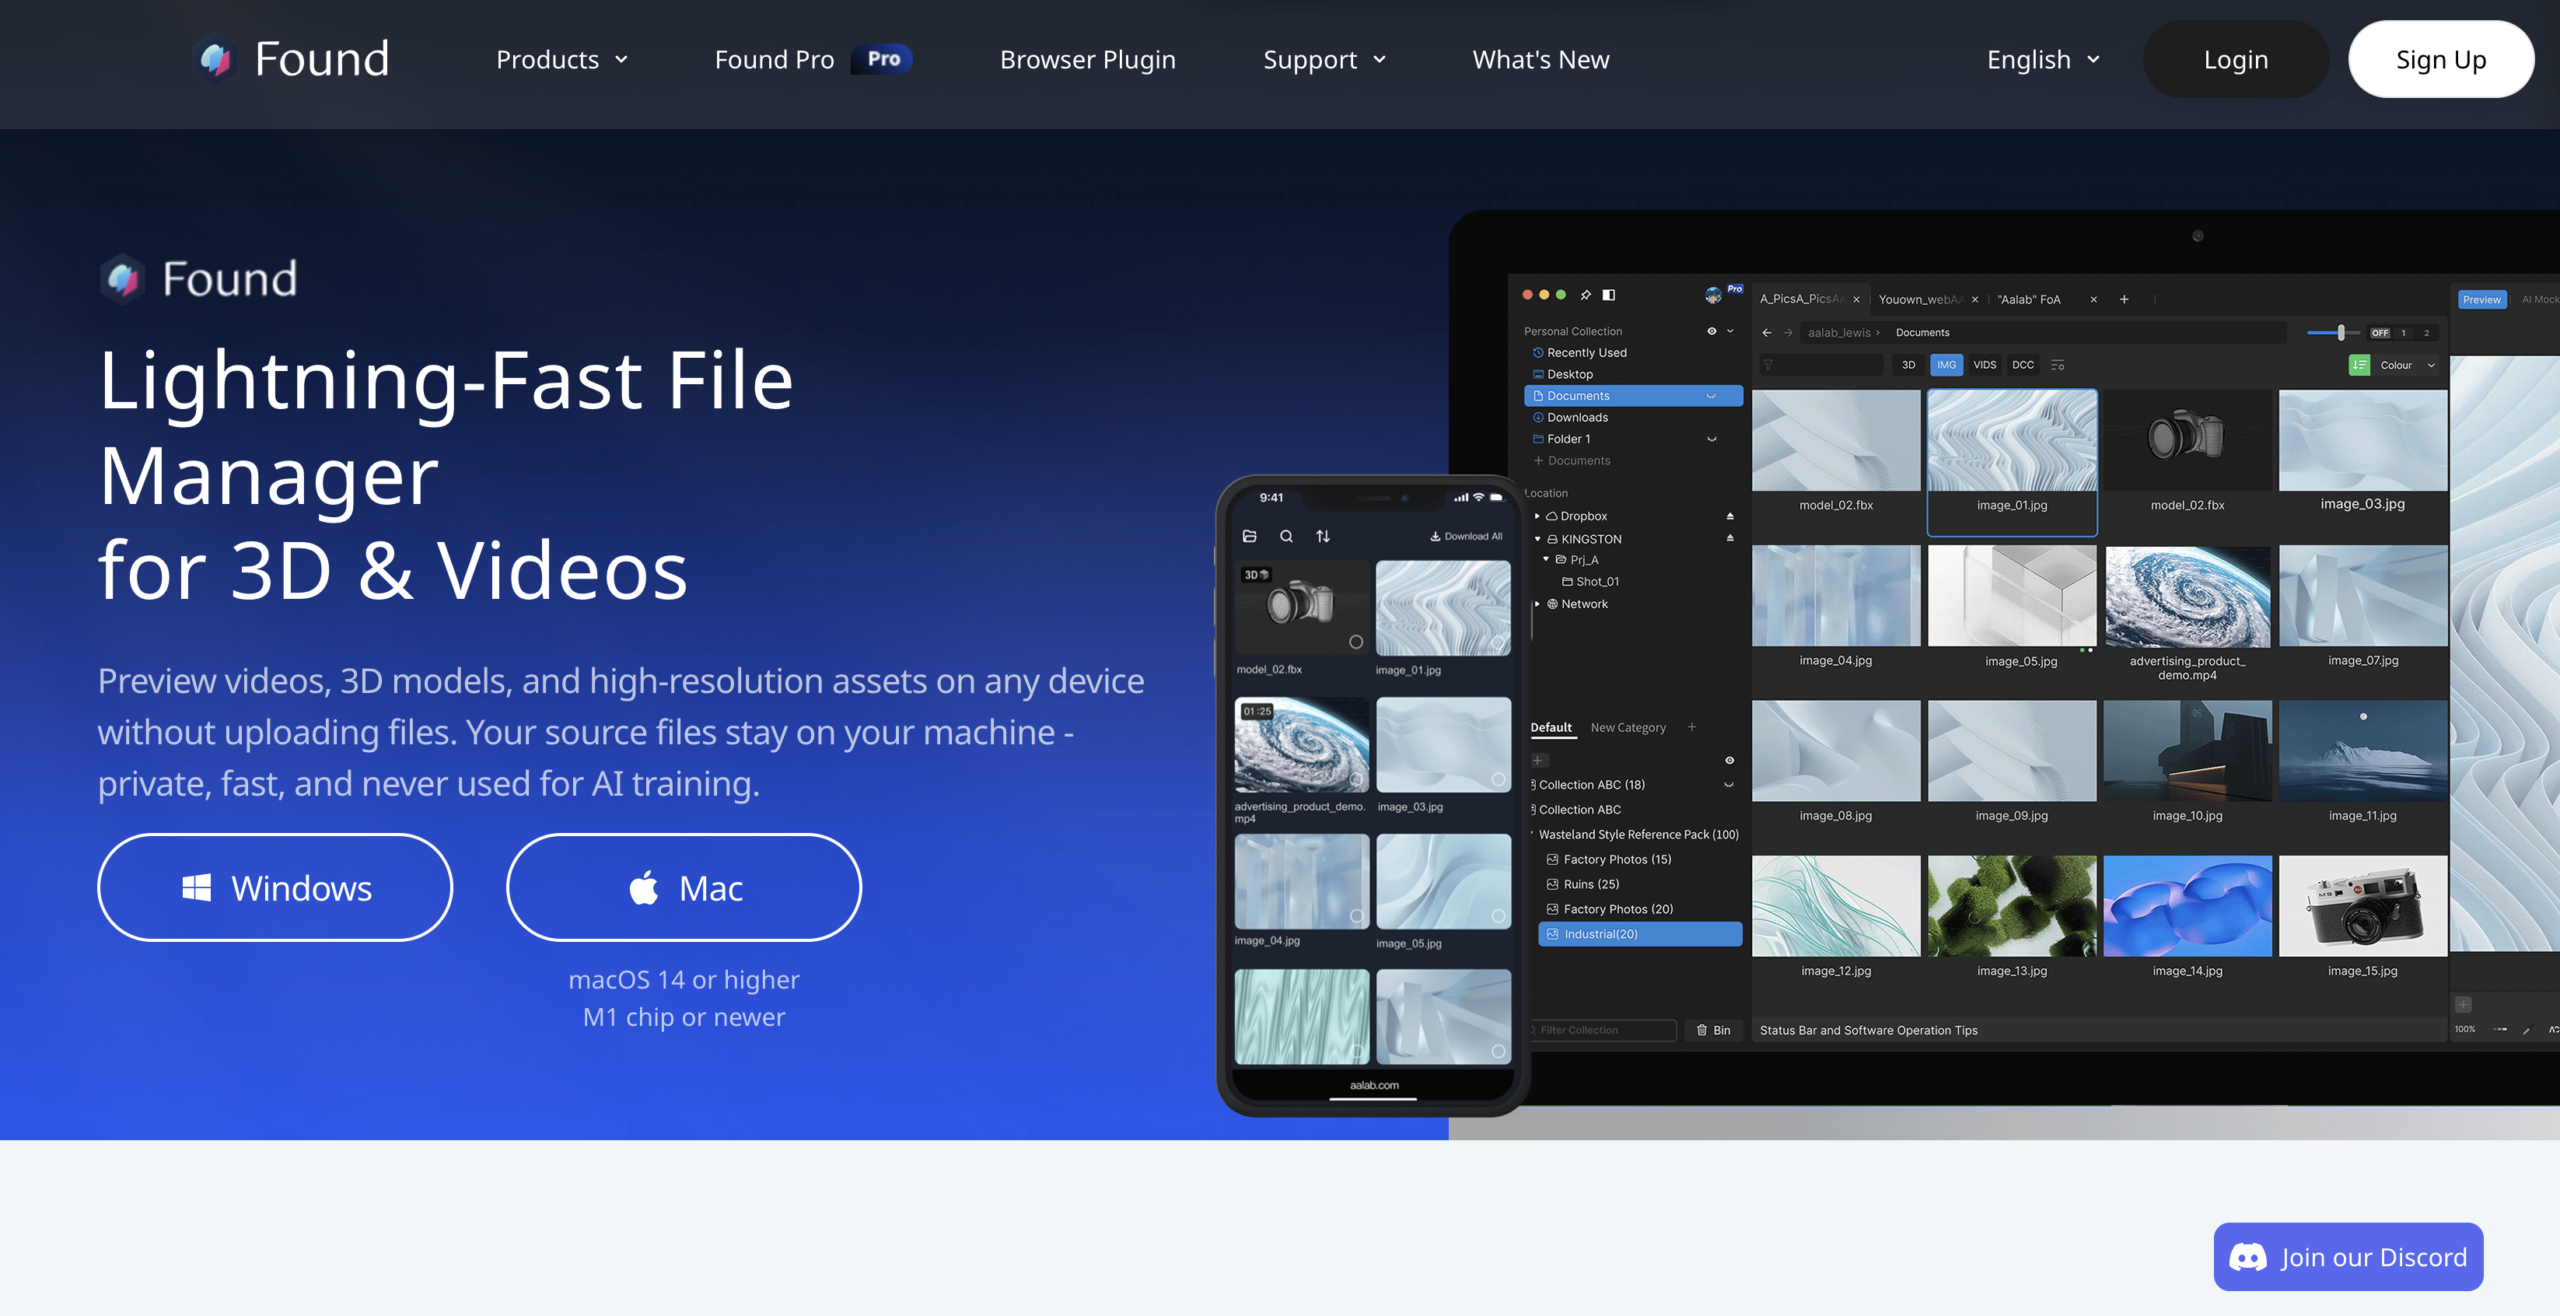
Task: Close the A_PicsA_PicsA tab
Action: pyautogui.click(x=1856, y=299)
